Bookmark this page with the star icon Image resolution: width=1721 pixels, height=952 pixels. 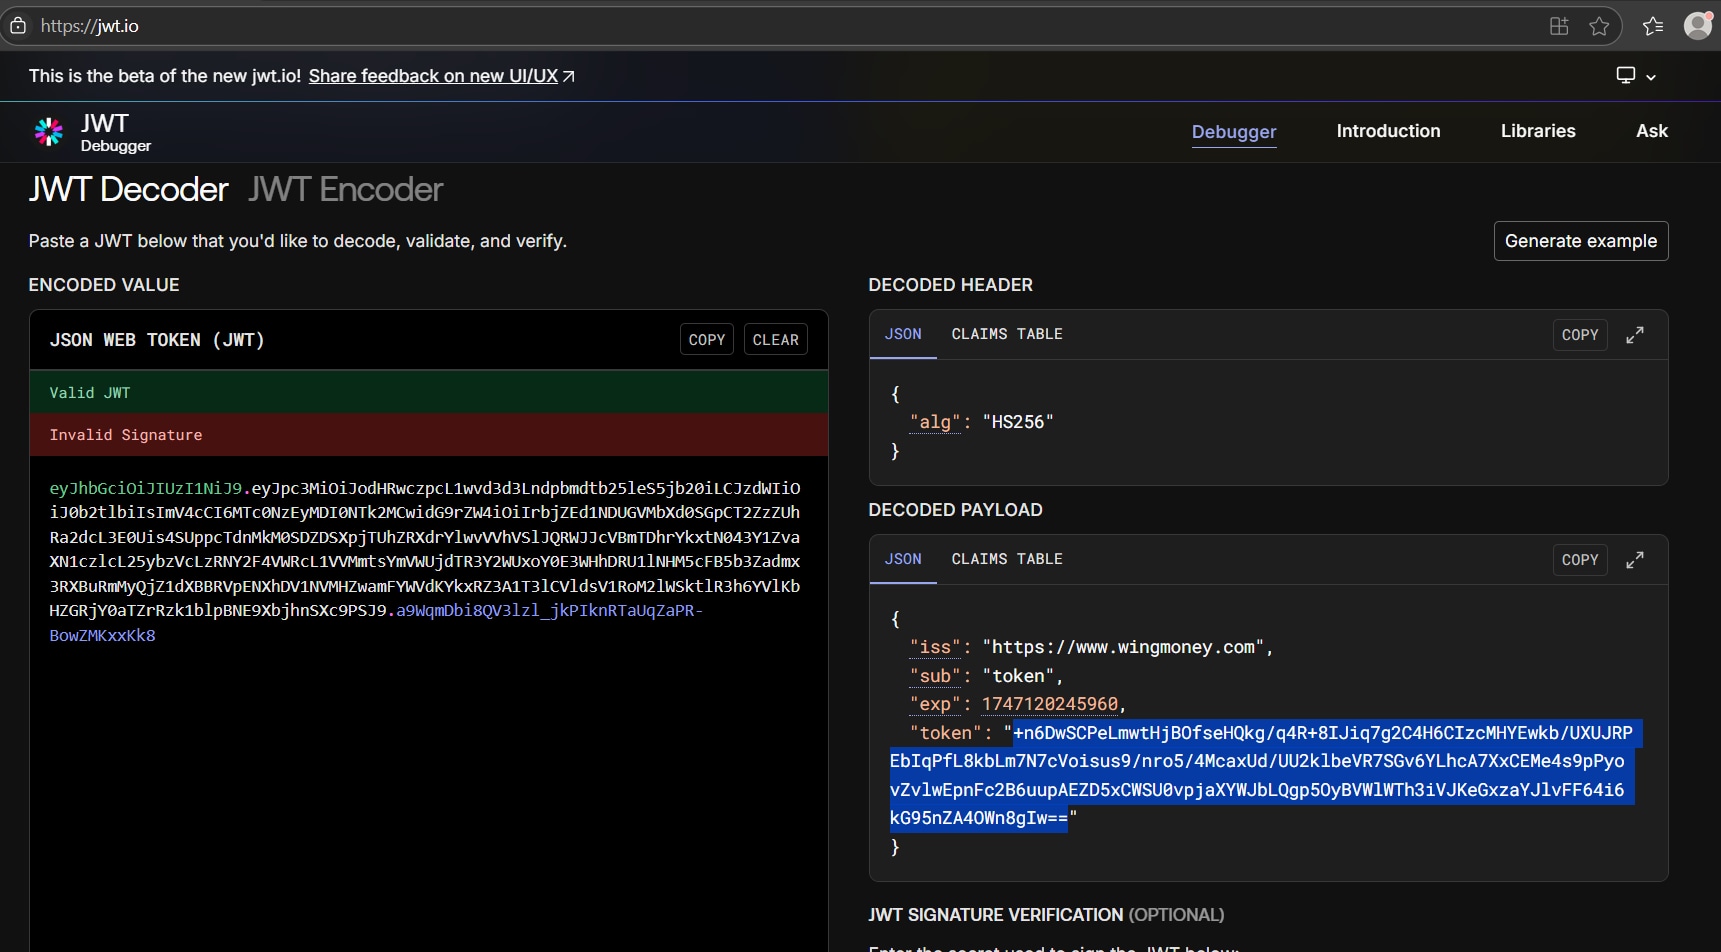1599,26
